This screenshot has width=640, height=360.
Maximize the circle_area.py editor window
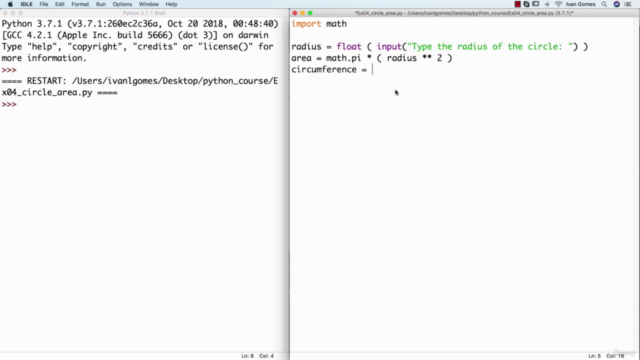pyautogui.click(x=310, y=13)
